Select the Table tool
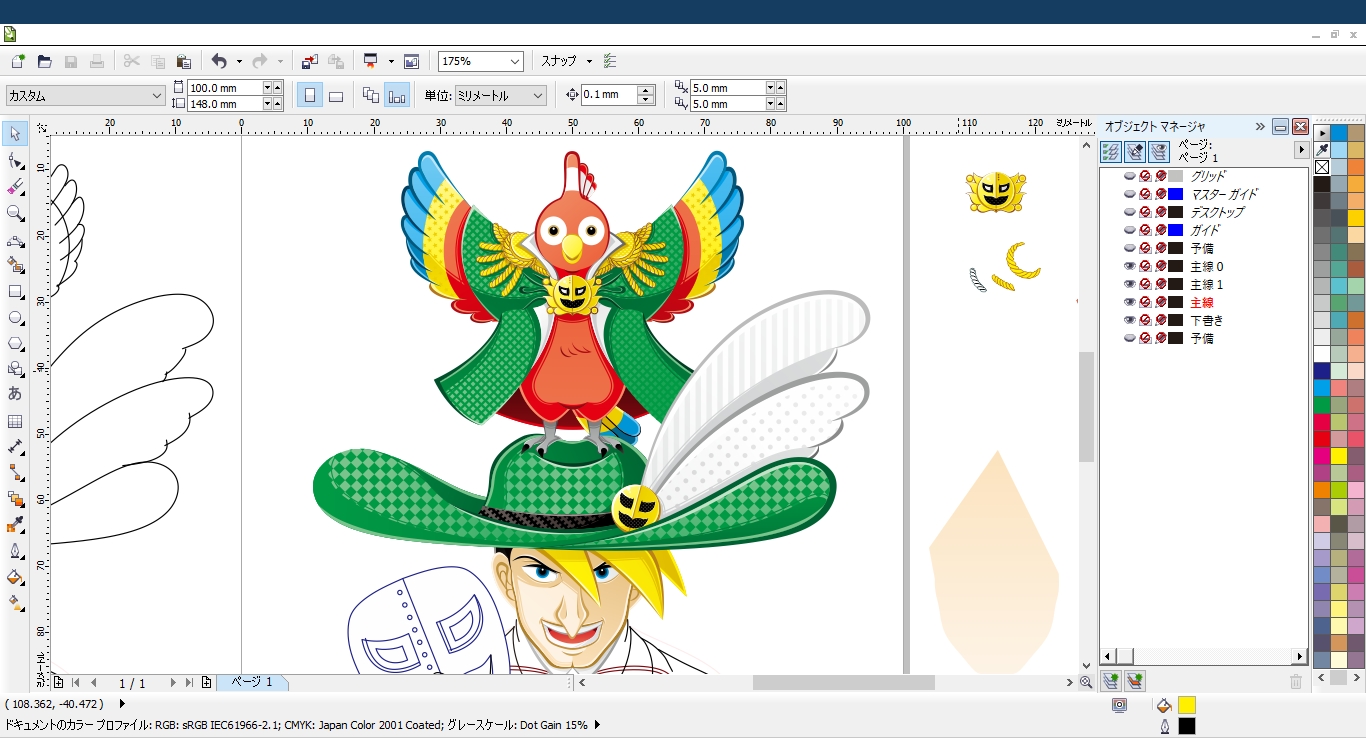 click(x=15, y=421)
